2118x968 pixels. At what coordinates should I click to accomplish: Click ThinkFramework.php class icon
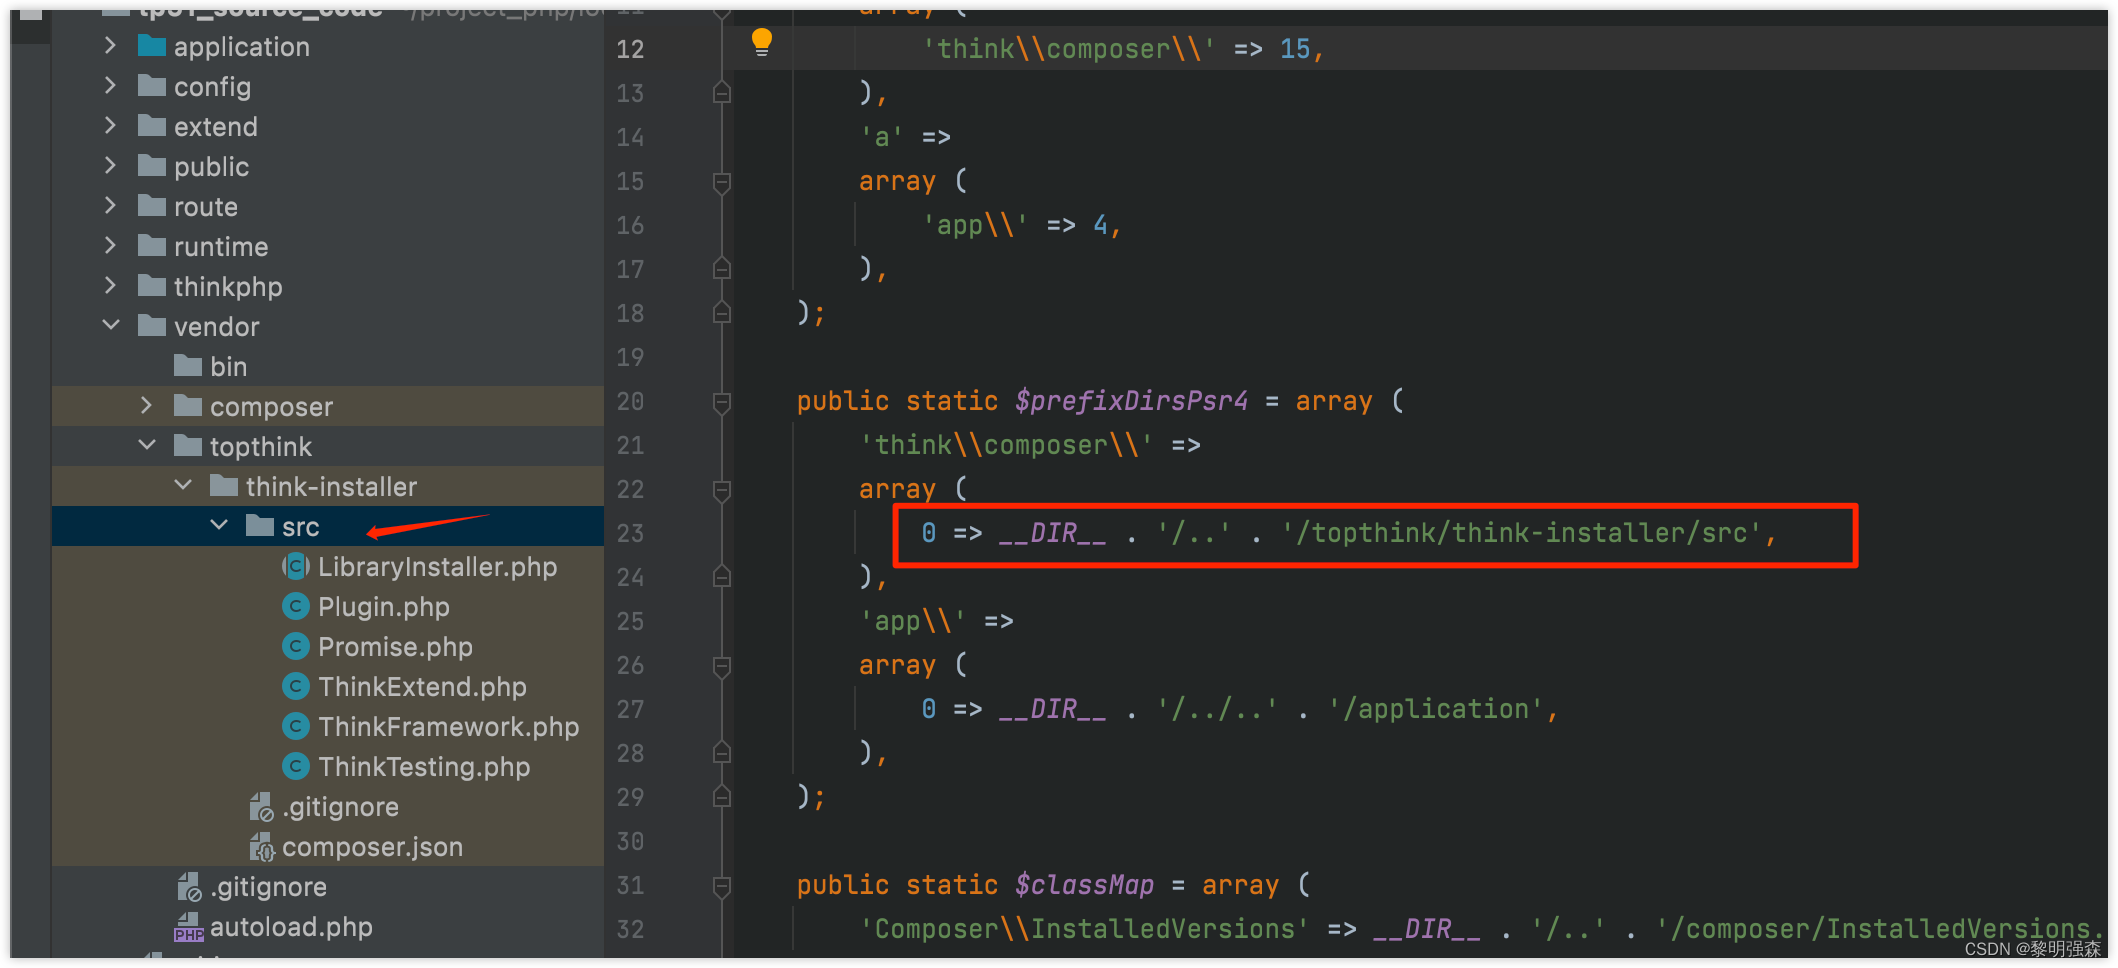296,727
